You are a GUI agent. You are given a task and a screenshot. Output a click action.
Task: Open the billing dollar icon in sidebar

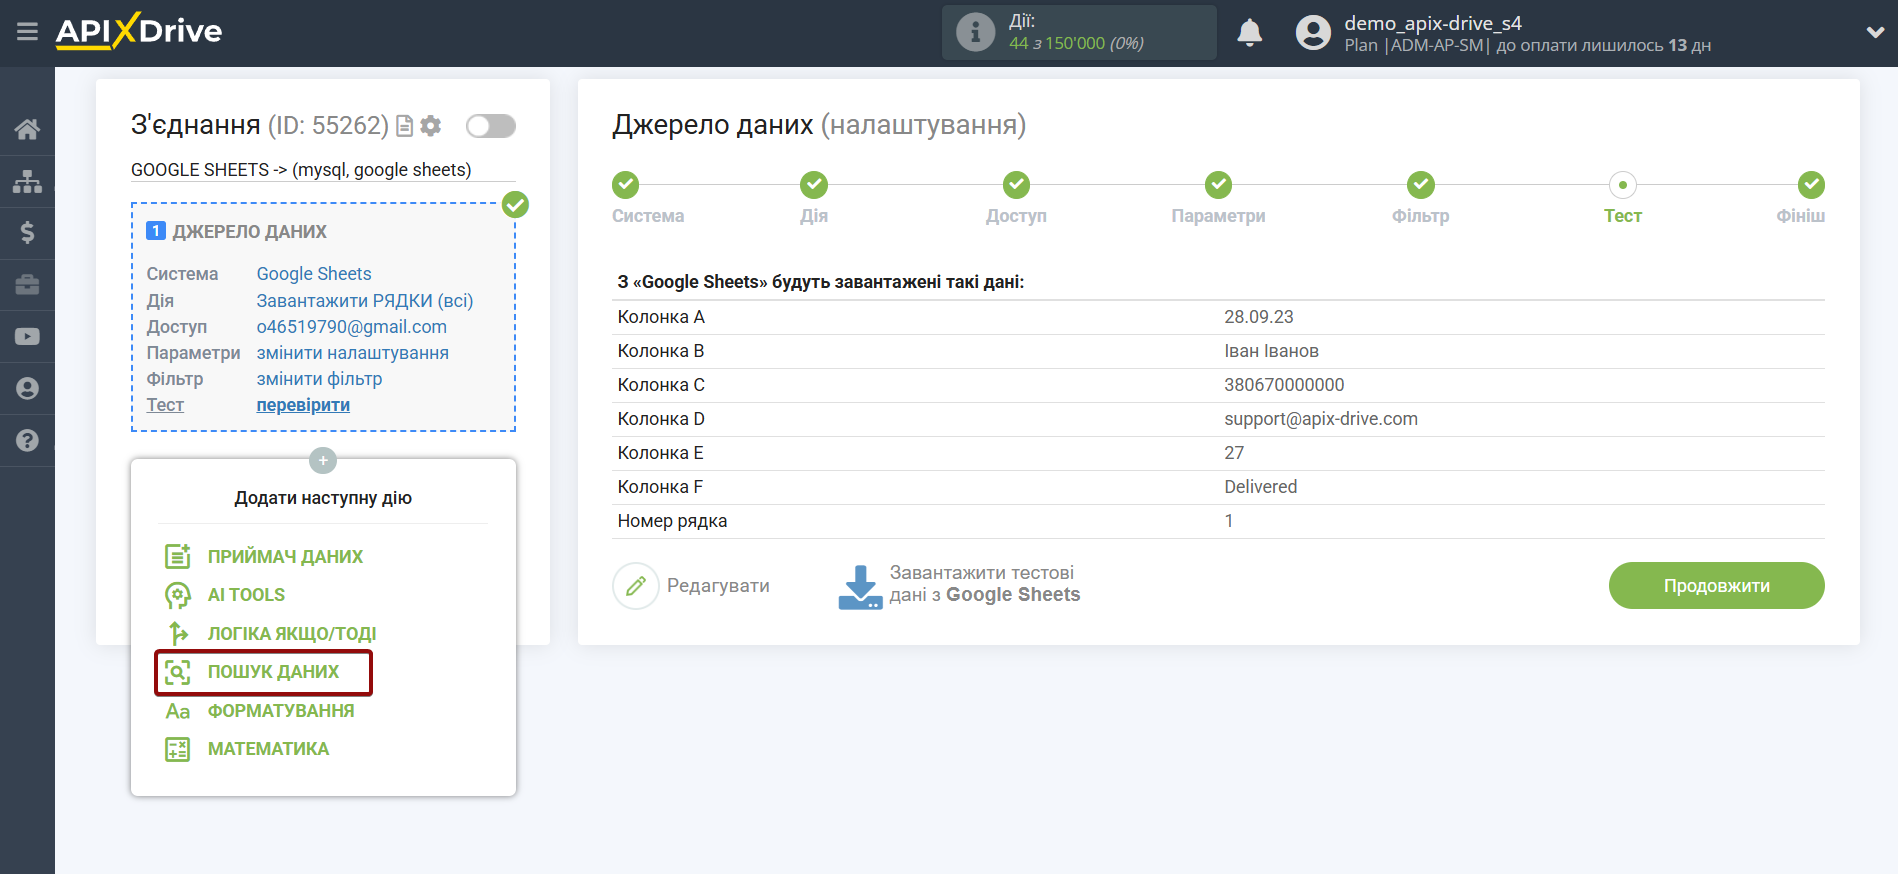pos(27,233)
